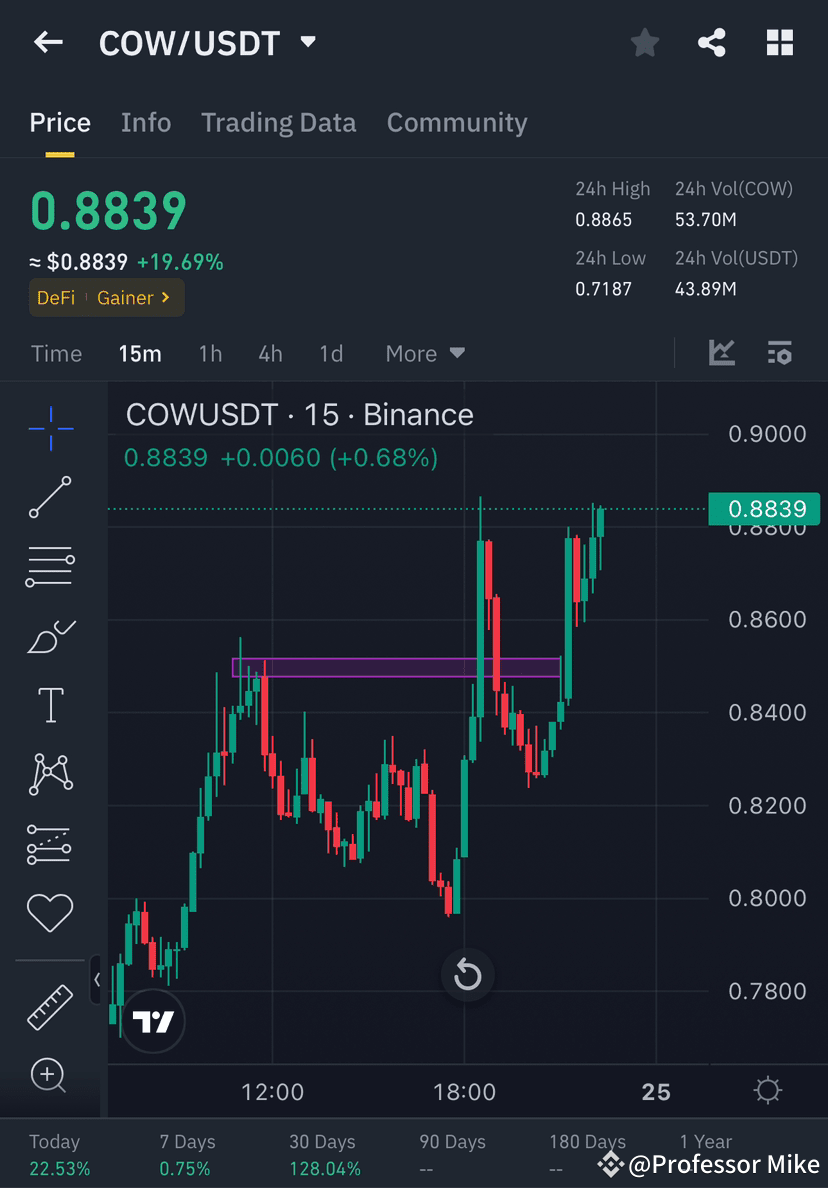
Task: Click the TradingView logo on the chart
Action: point(151,1021)
